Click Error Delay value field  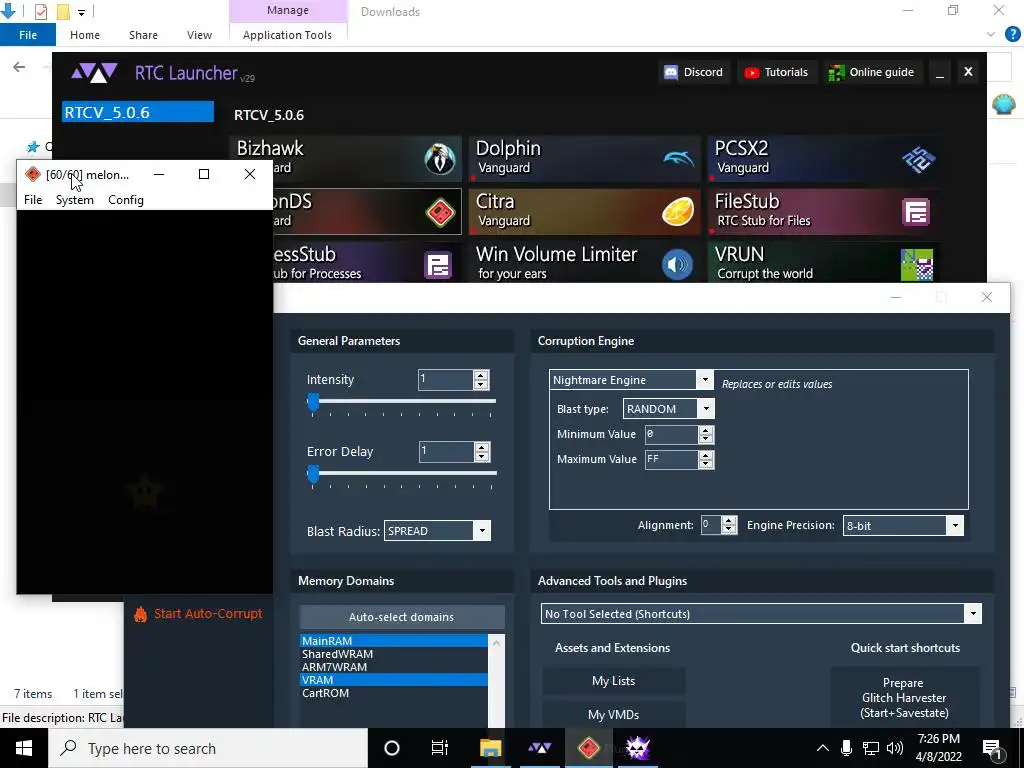click(446, 451)
